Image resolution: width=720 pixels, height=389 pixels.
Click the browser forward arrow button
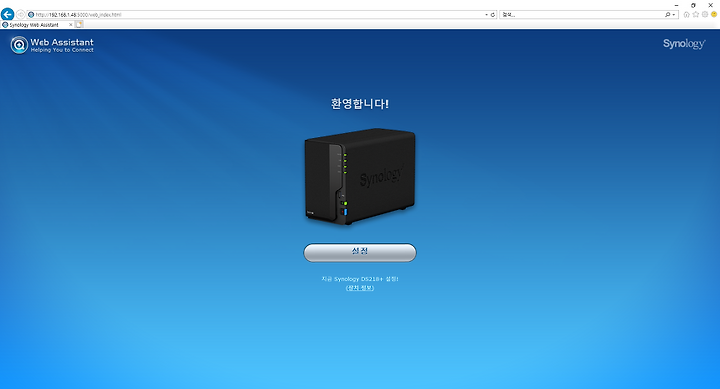tap(21, 15)
